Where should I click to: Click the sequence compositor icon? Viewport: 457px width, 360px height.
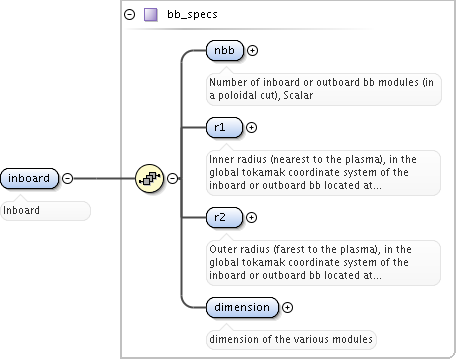point(150,178)
